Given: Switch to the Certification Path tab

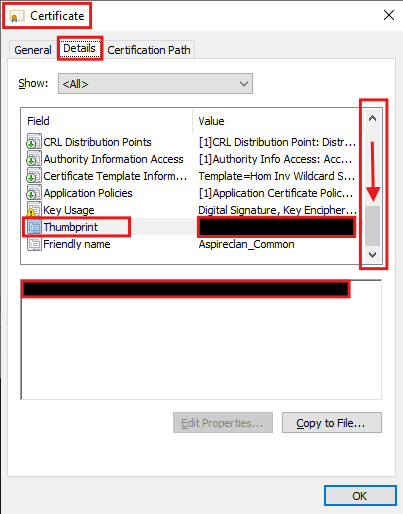Looking at the screenshot, I should (149, 50).
